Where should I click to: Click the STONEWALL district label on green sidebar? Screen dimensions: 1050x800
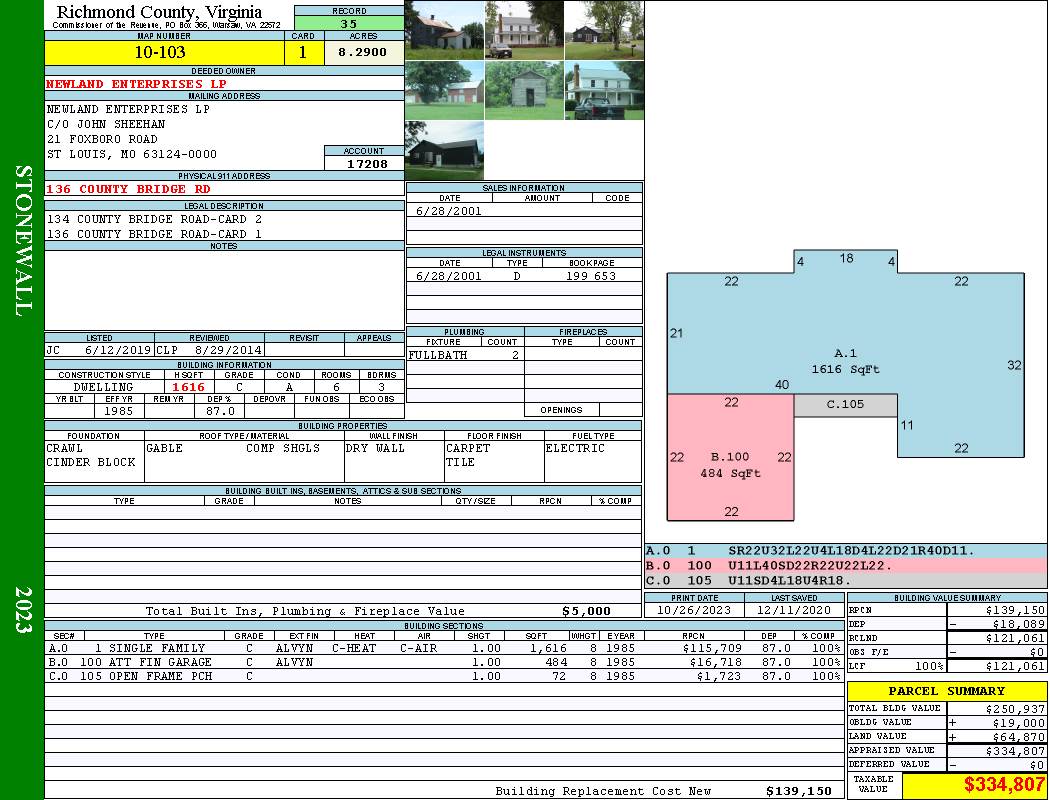(x=23, y=241)
